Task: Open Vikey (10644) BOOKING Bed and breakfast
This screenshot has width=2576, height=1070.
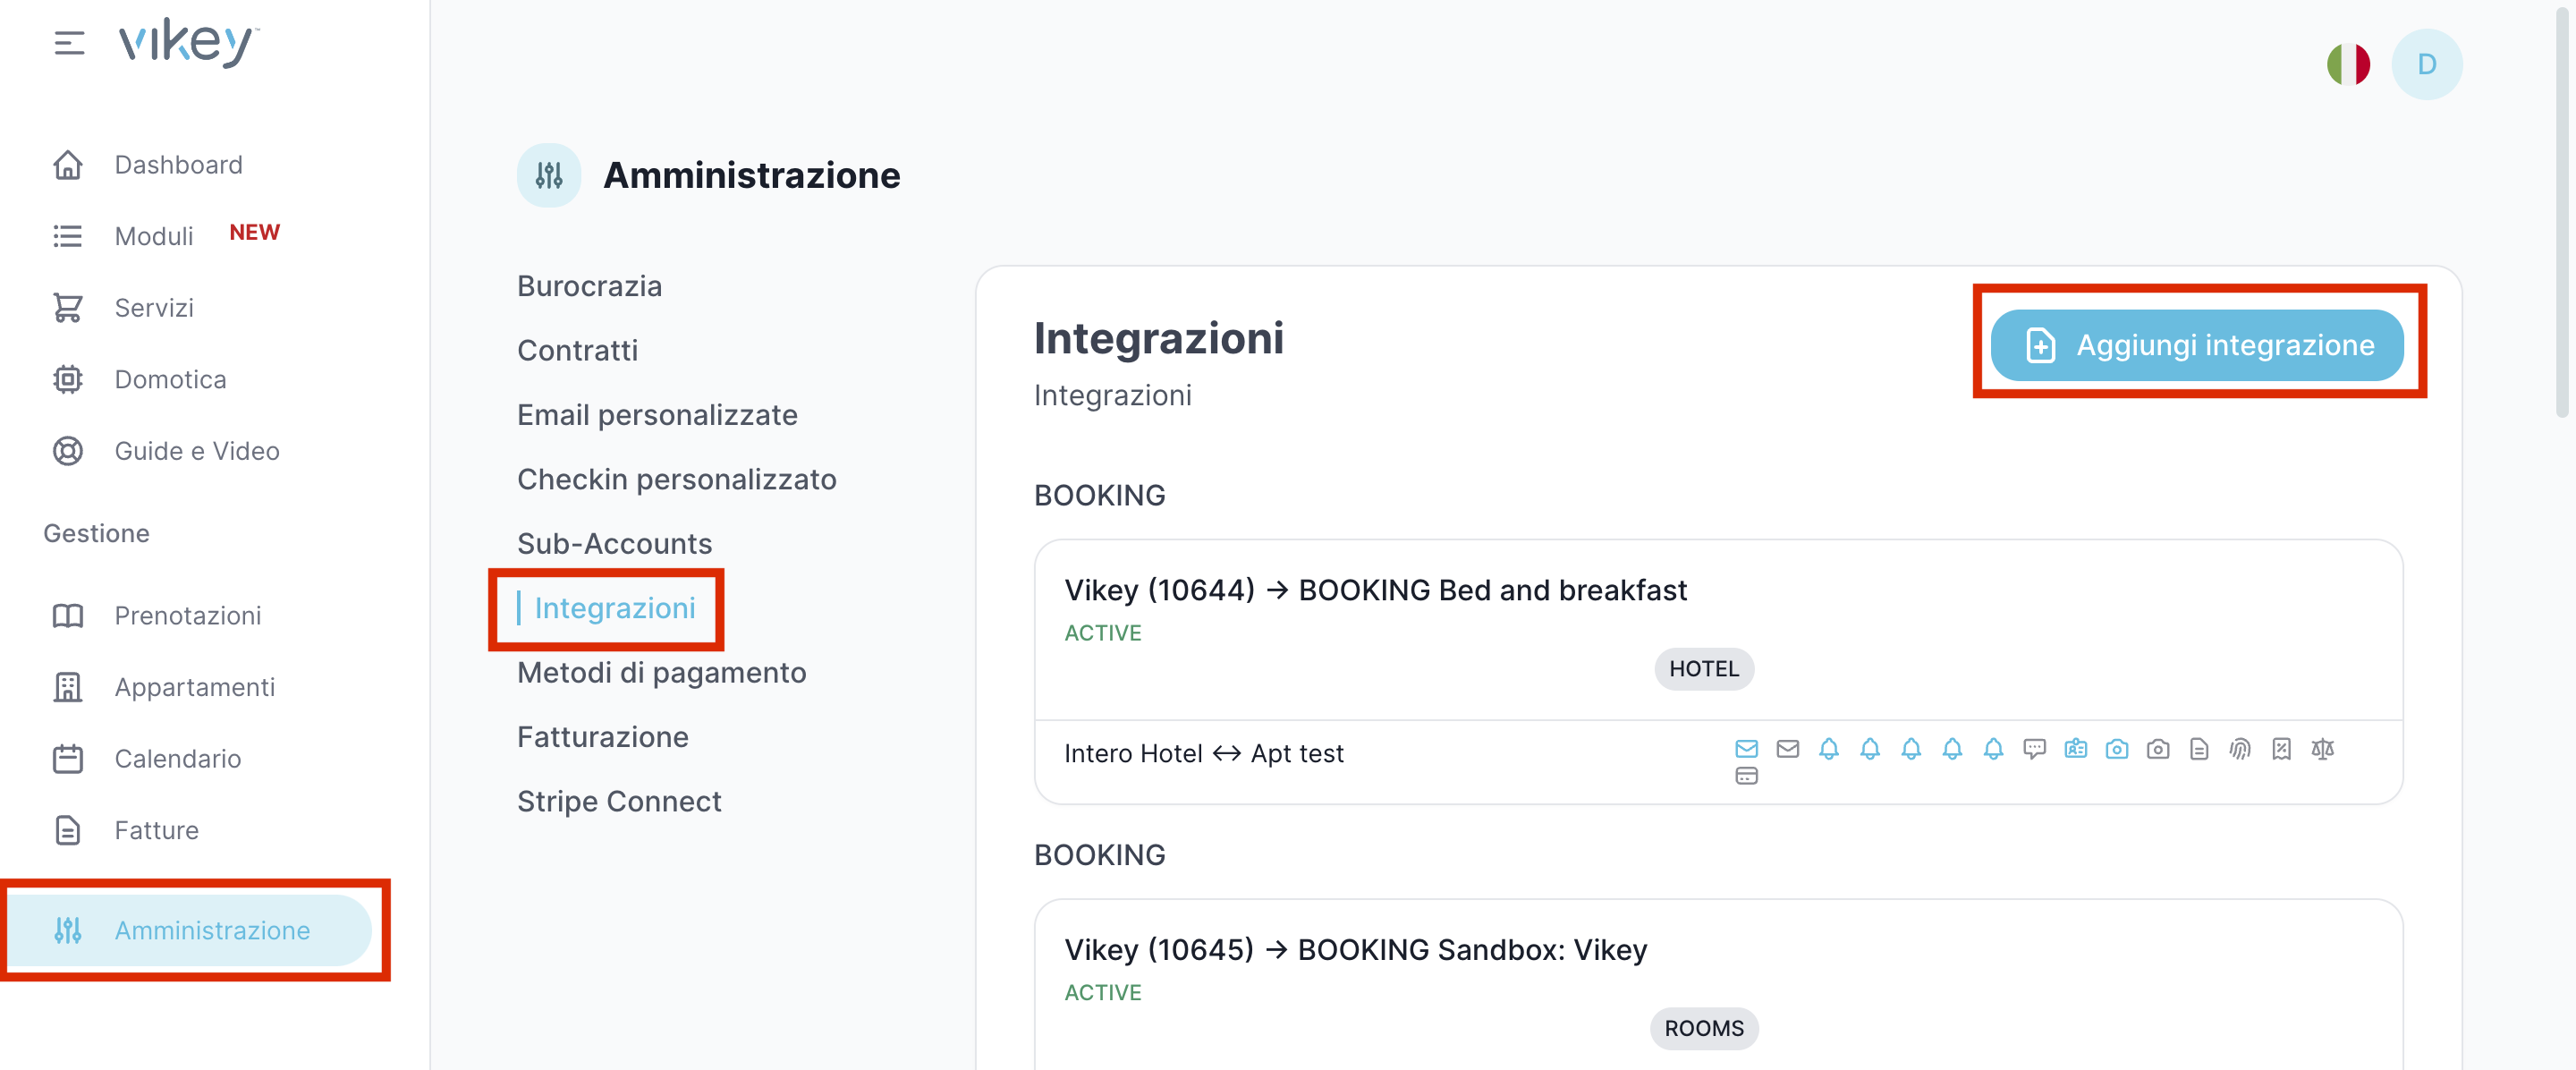Action: (x=1375, y=590)
